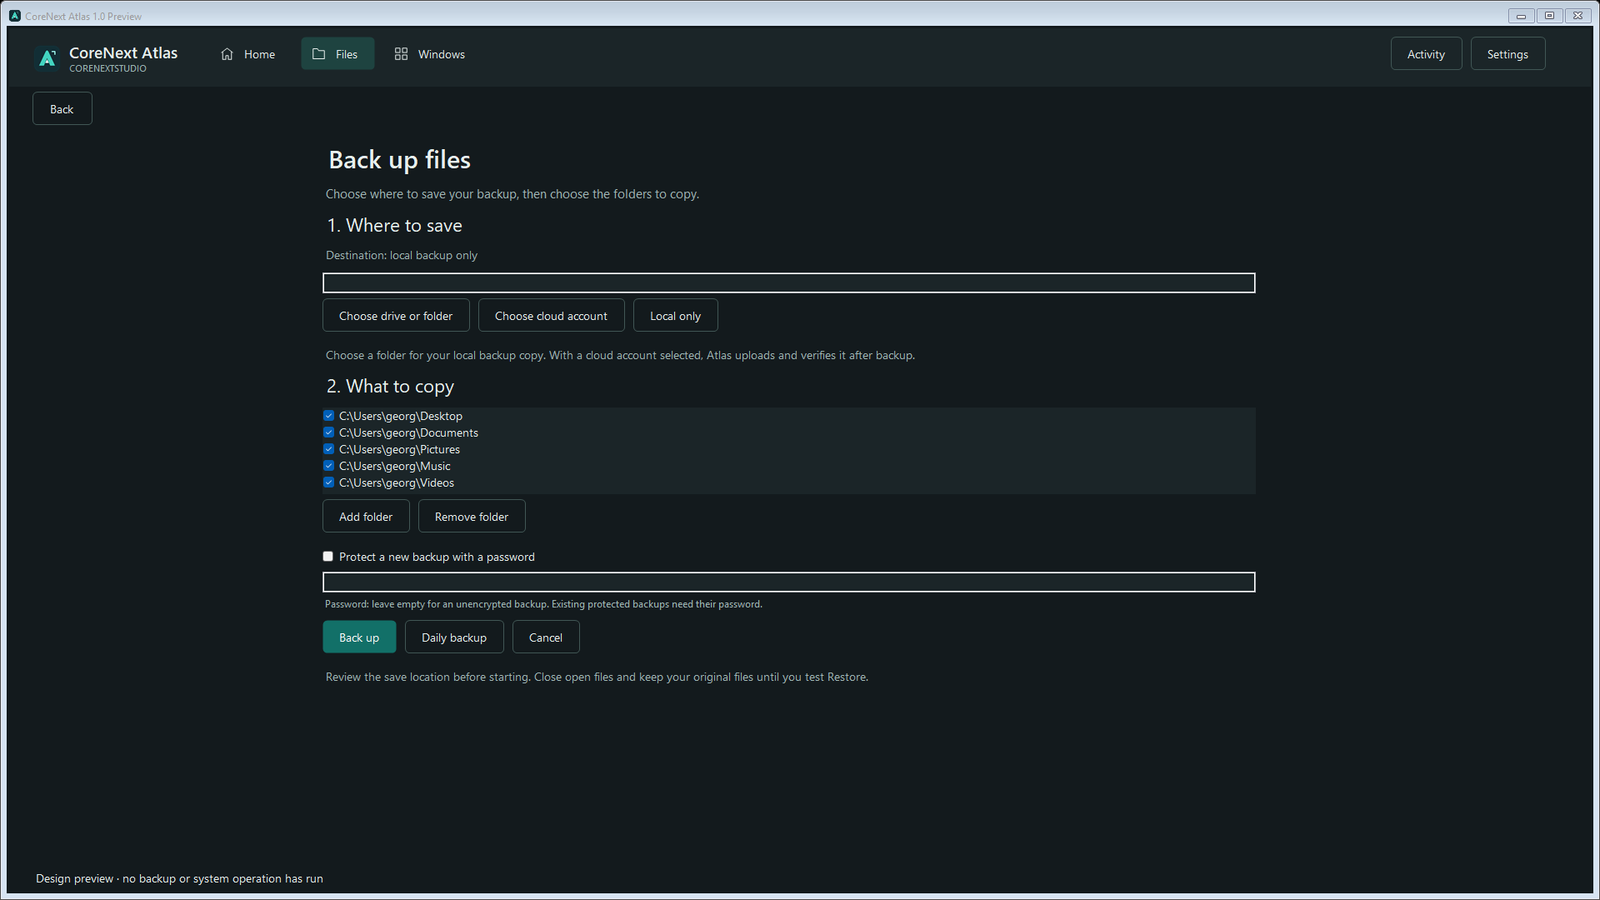The image size is (1600, 900).
Task: Select the Local only option
Action: tap(675, 316)
